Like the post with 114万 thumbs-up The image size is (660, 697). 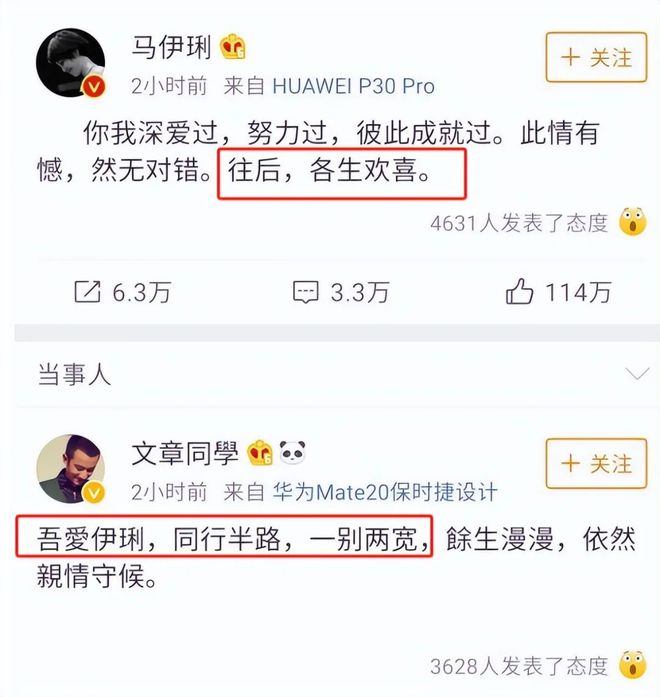coord(519,291)
